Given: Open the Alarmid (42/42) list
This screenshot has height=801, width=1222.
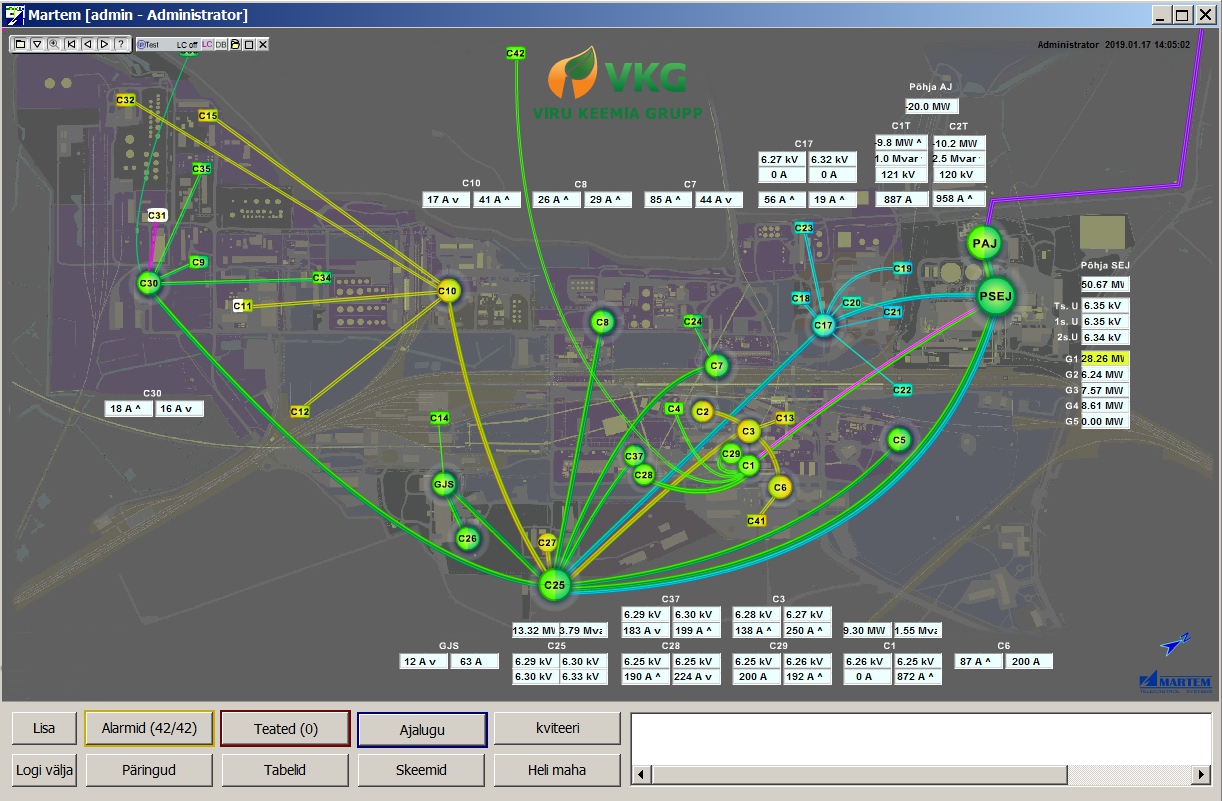Looking at the screenshot, I should pyautogui.click(x=150, y=729).
